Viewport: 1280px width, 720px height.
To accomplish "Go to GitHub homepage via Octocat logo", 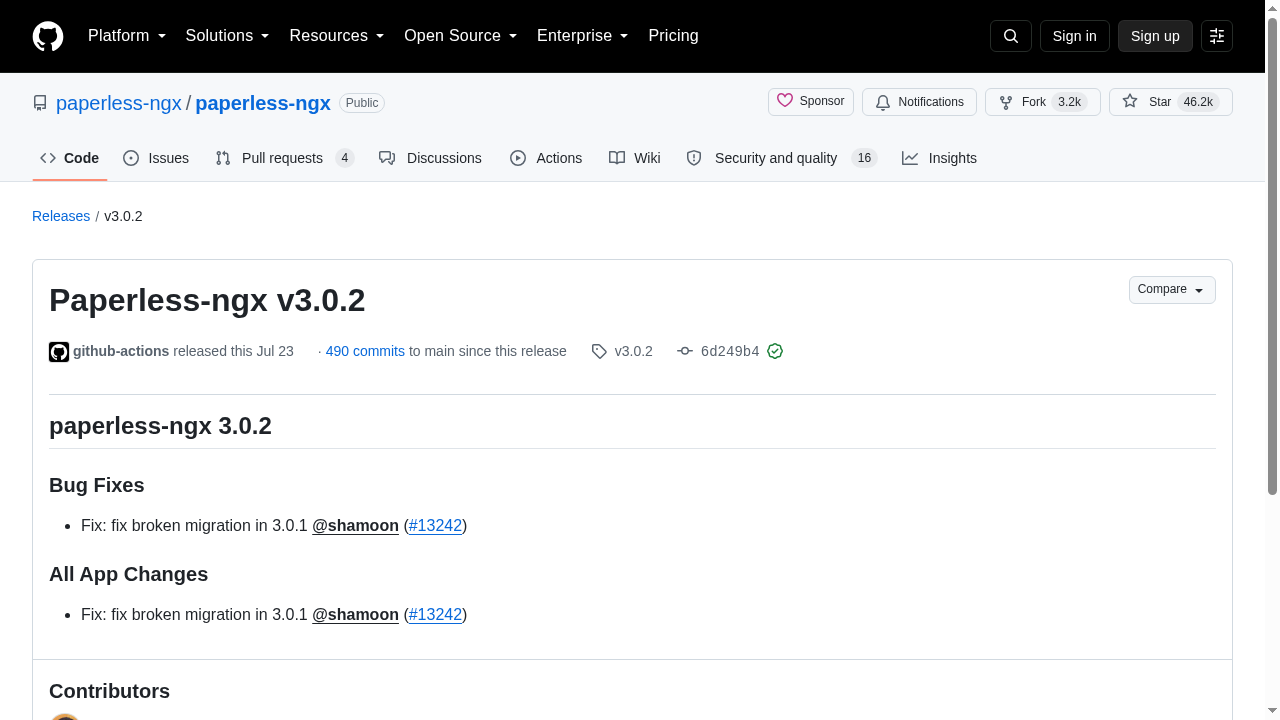I will pyautogui.click(x=48, y=36).
